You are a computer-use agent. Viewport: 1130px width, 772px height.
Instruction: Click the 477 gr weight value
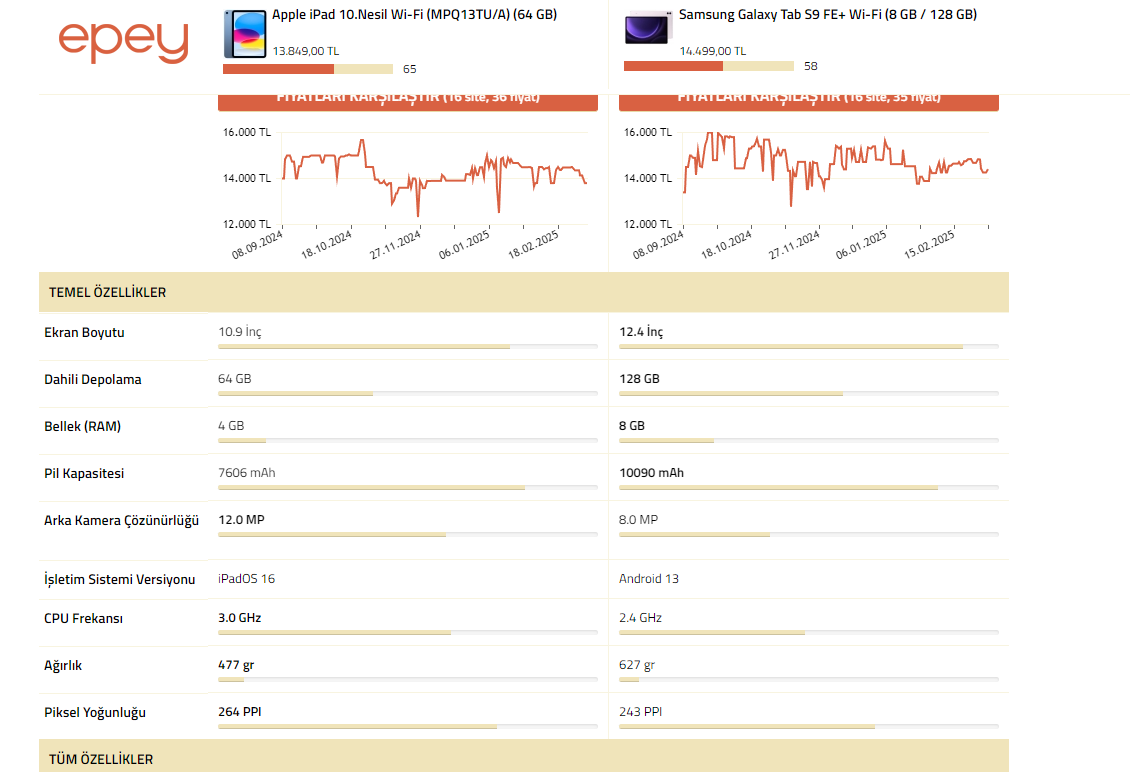[236, 665]
